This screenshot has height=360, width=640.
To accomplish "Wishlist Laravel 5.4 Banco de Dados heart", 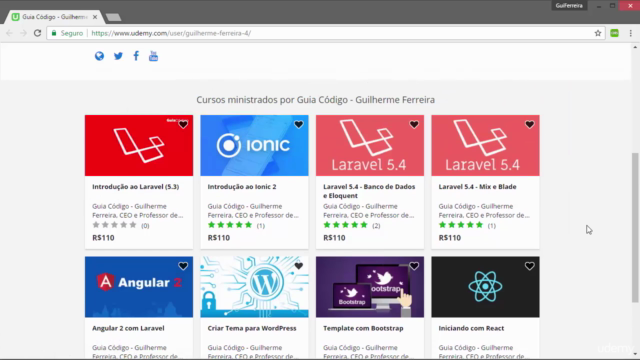I will tap(414, 124).
